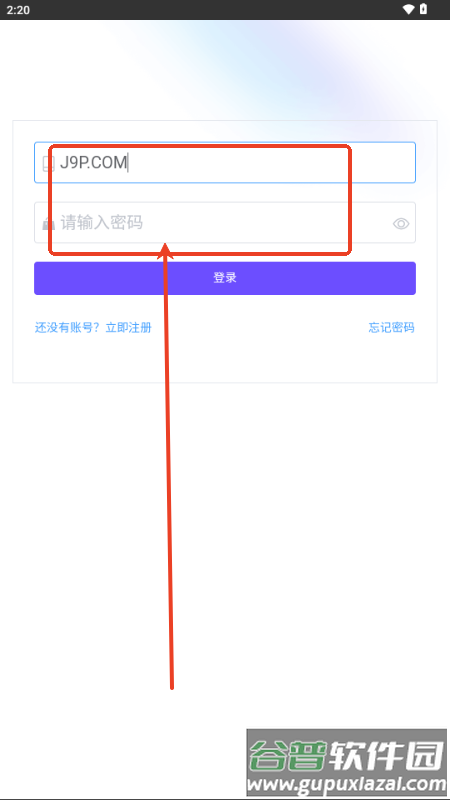Image resolution: width=450 pixels, height=800 pixels.
Task: Click the phone icon in username field
Action: 48,163
